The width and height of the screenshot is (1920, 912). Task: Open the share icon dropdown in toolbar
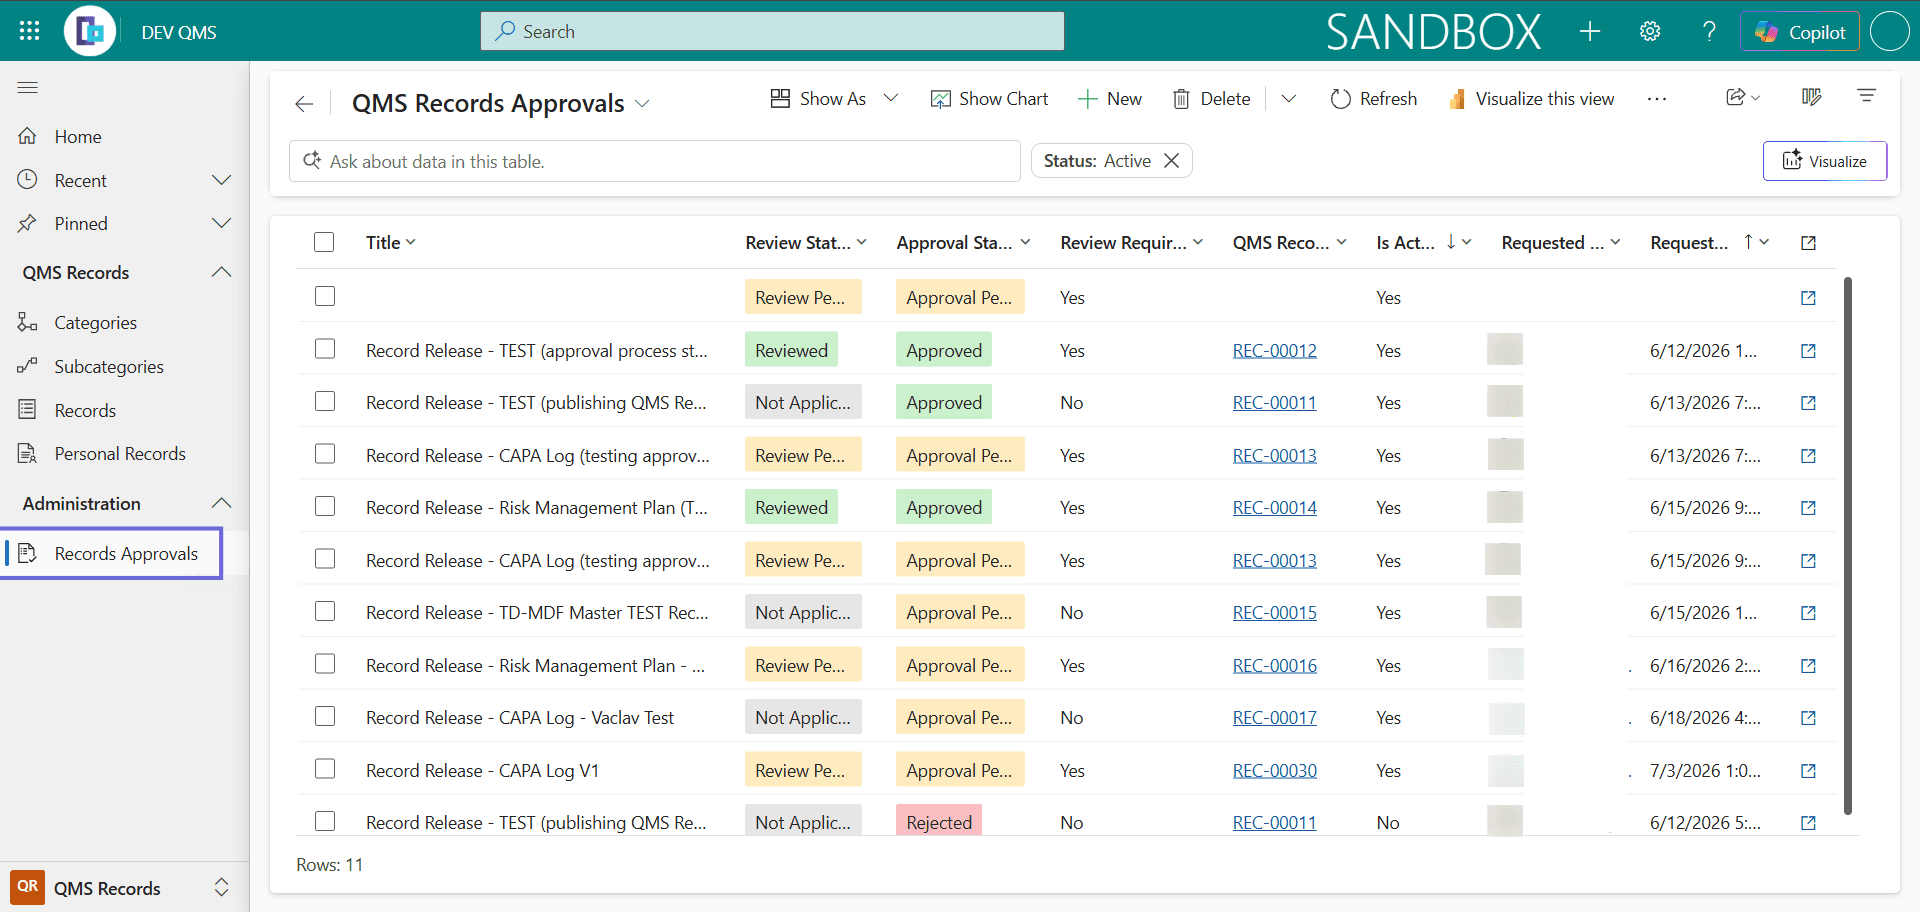(1743, 97)
